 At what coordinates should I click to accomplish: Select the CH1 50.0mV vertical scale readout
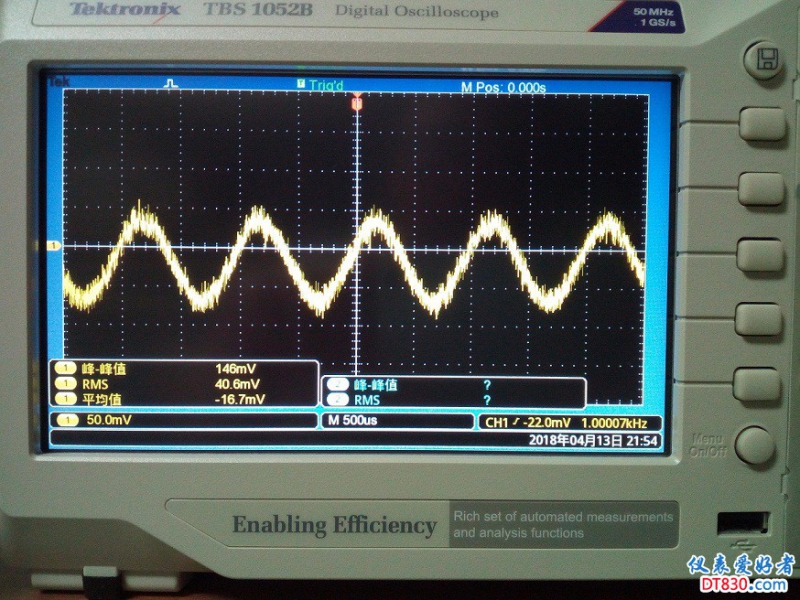(x=110, y=421)
